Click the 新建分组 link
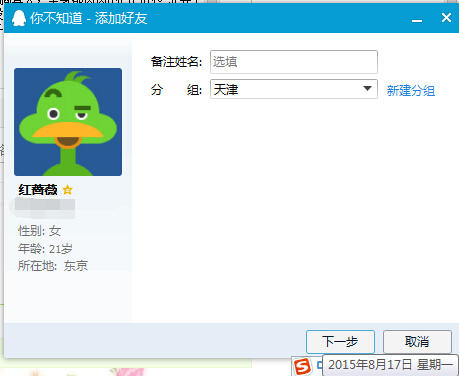The height and width of the screenshot is (376, 459). (411, 90)
